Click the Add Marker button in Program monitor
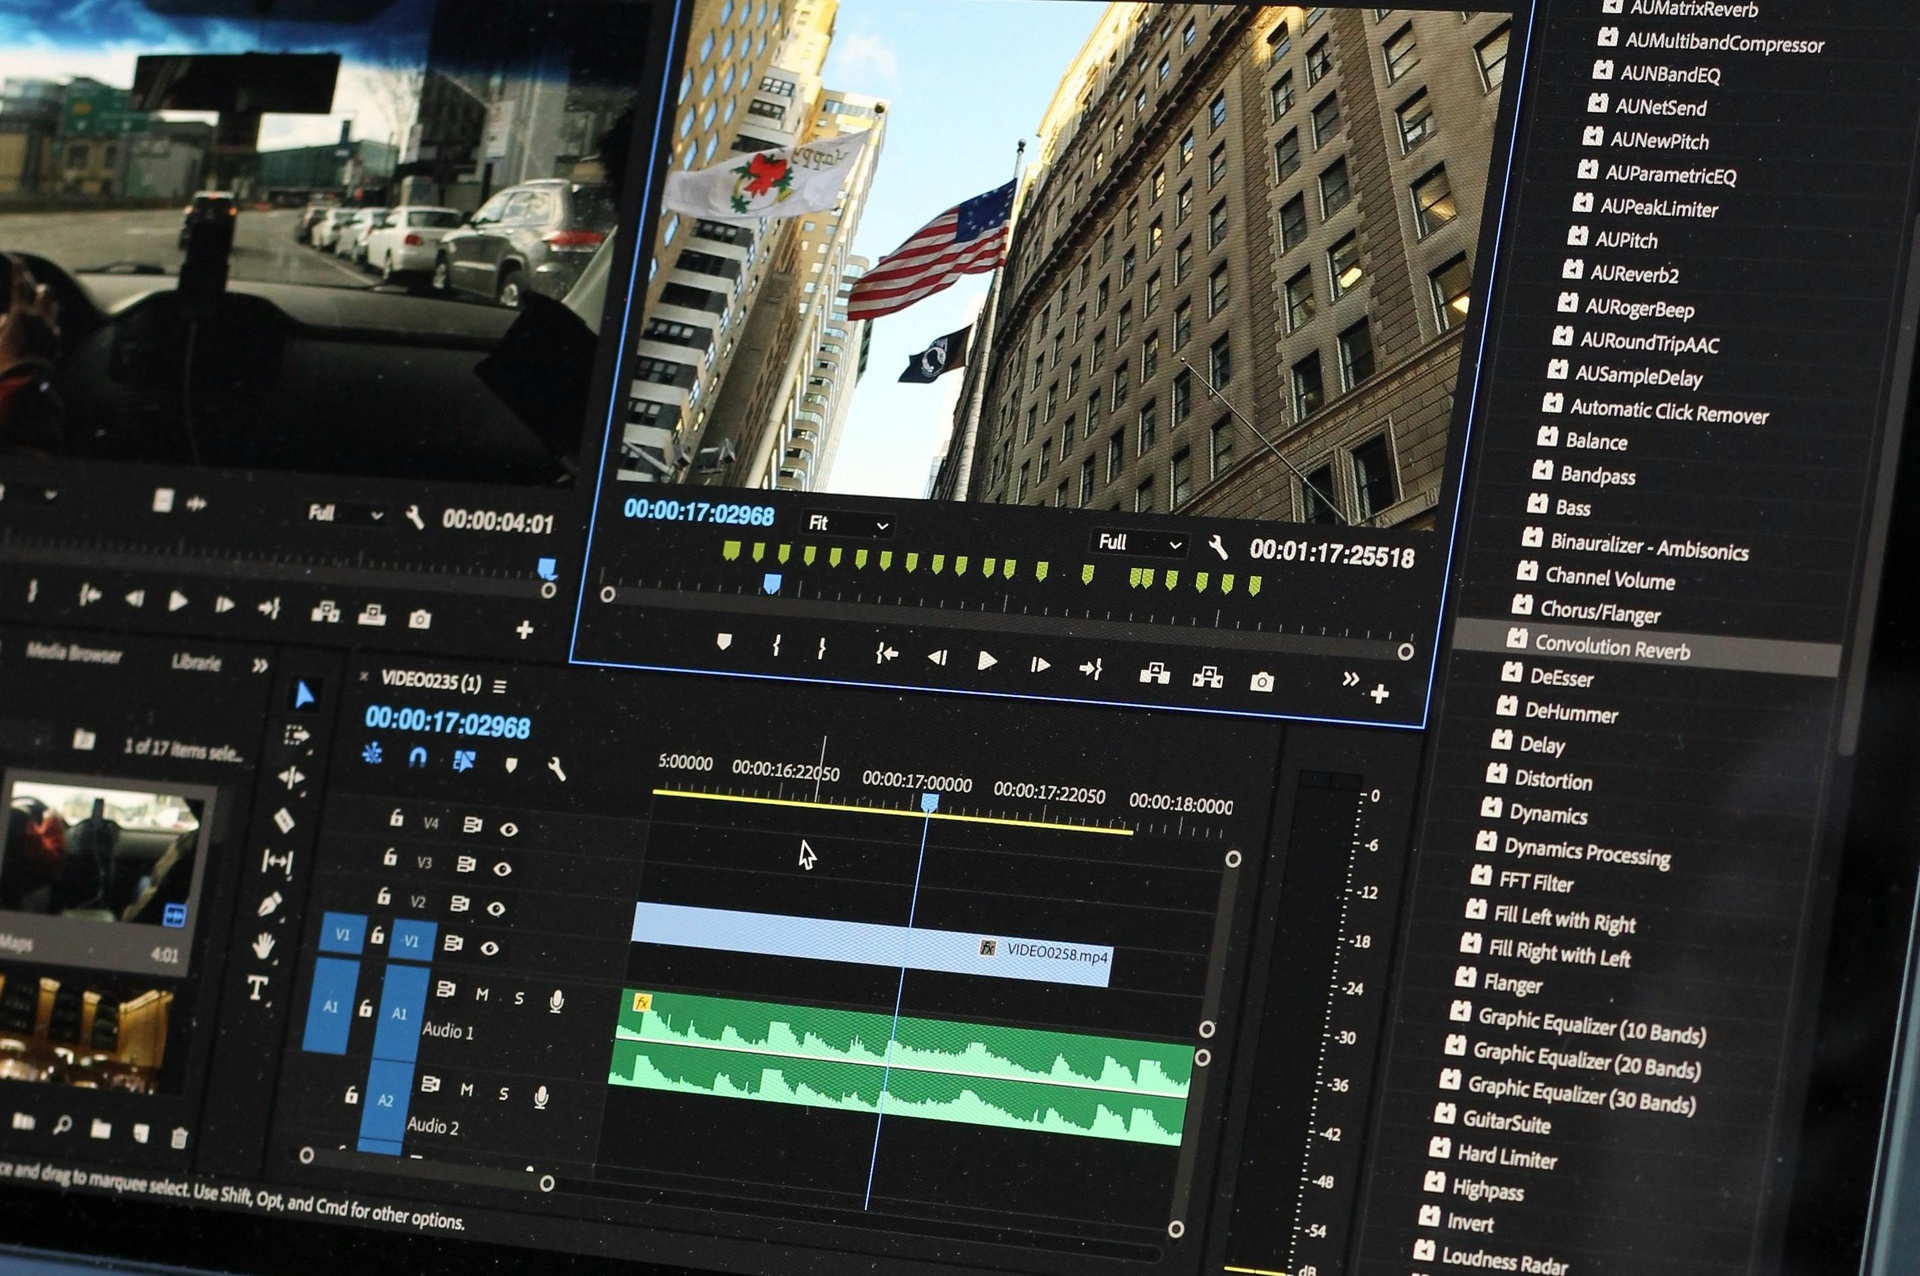This screenshot has height=1276, width=1920. tap(724, 642)
